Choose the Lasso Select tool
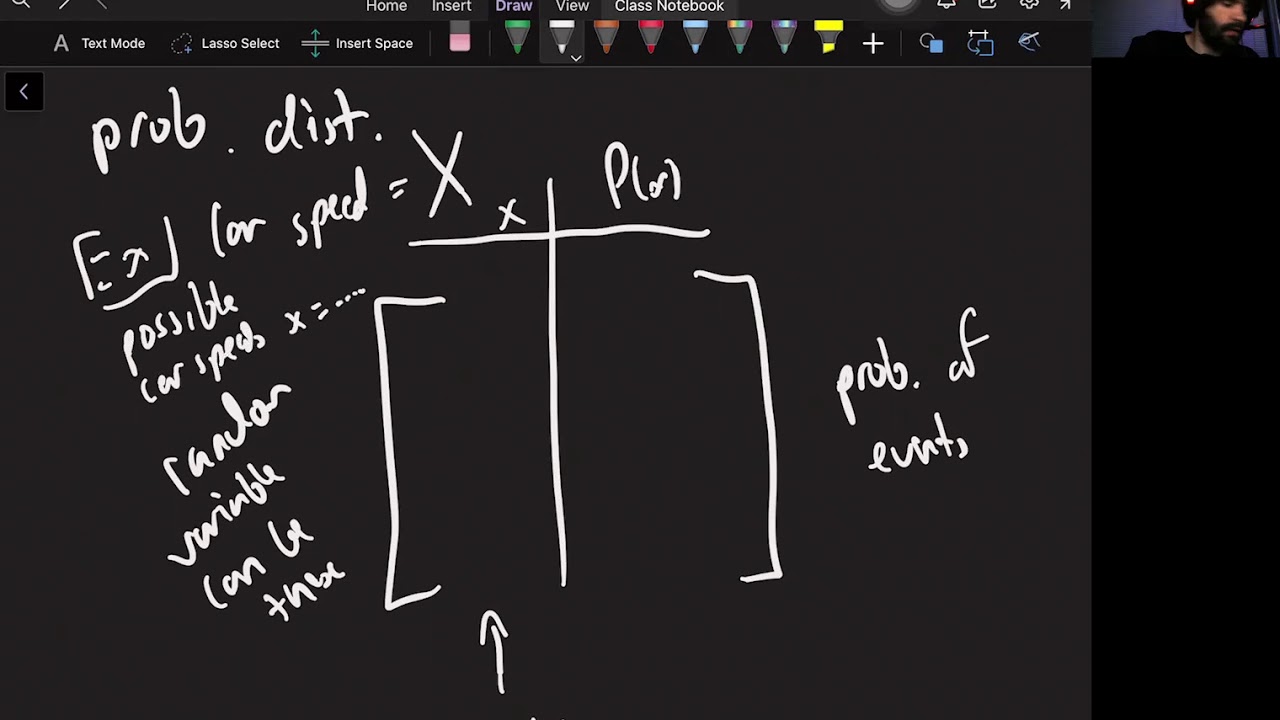This screenshot has width=1280, height=720. (x=225, y=43)
